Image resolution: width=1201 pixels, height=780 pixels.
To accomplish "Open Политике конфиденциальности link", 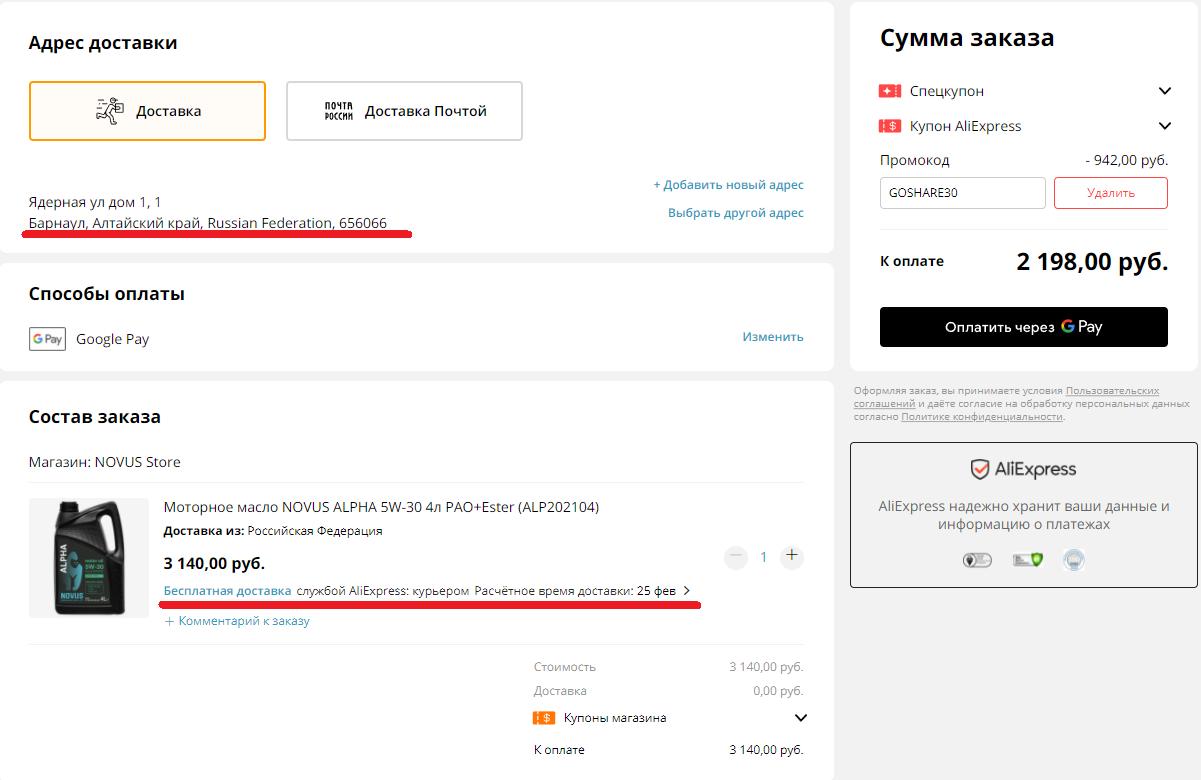I will [x=981, y=416].
